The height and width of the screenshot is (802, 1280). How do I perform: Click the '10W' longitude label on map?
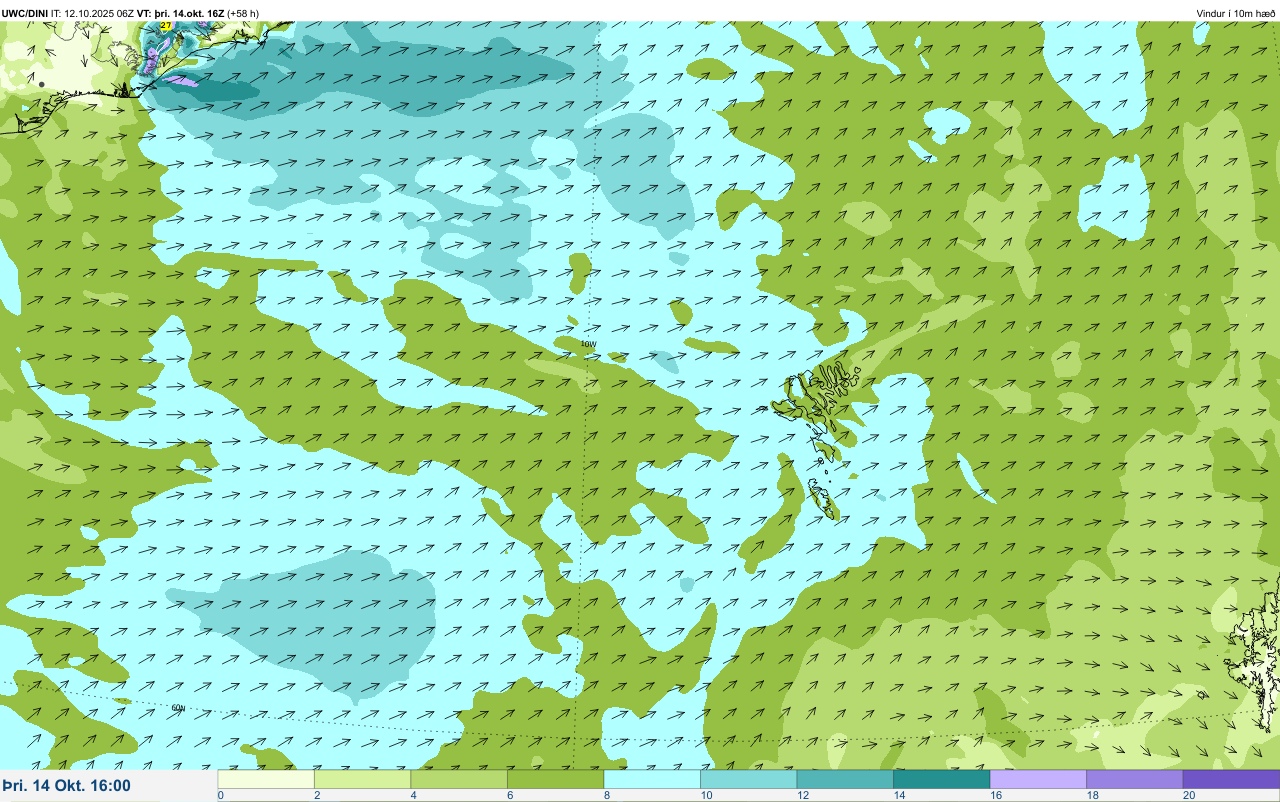(x=589, y=344)
